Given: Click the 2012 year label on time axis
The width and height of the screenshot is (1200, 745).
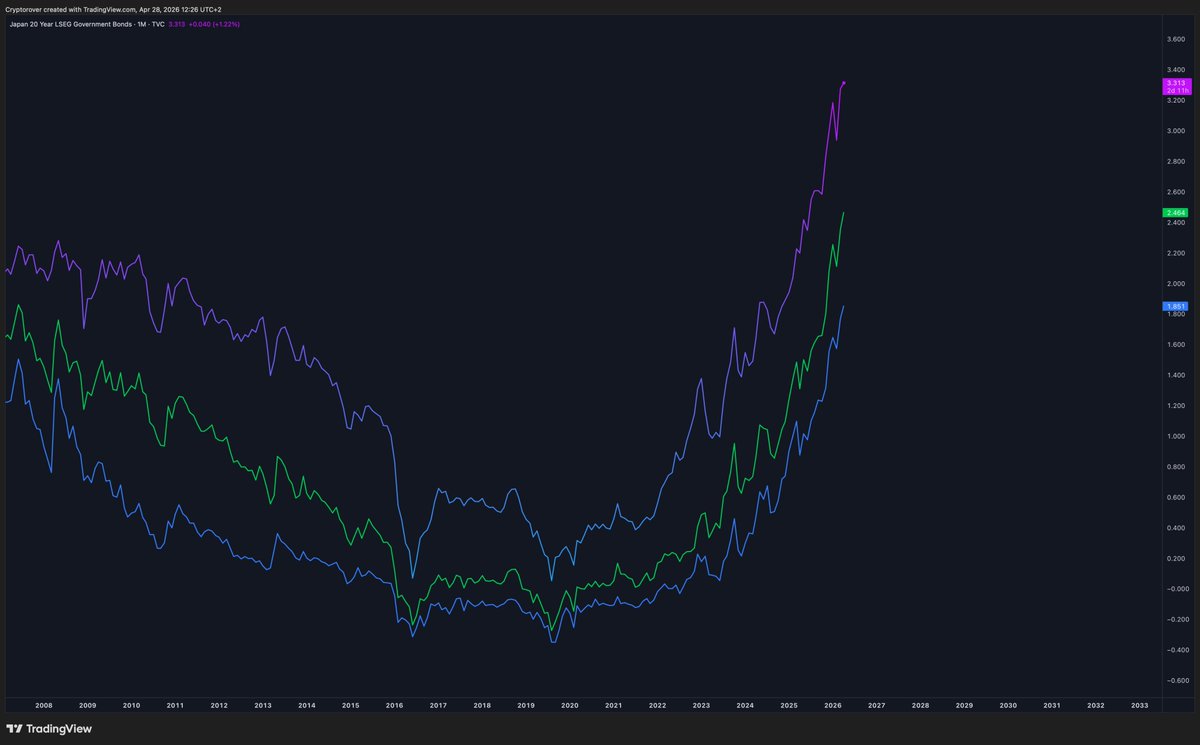Looking at the screenshot, I should [x=219, y=705].
